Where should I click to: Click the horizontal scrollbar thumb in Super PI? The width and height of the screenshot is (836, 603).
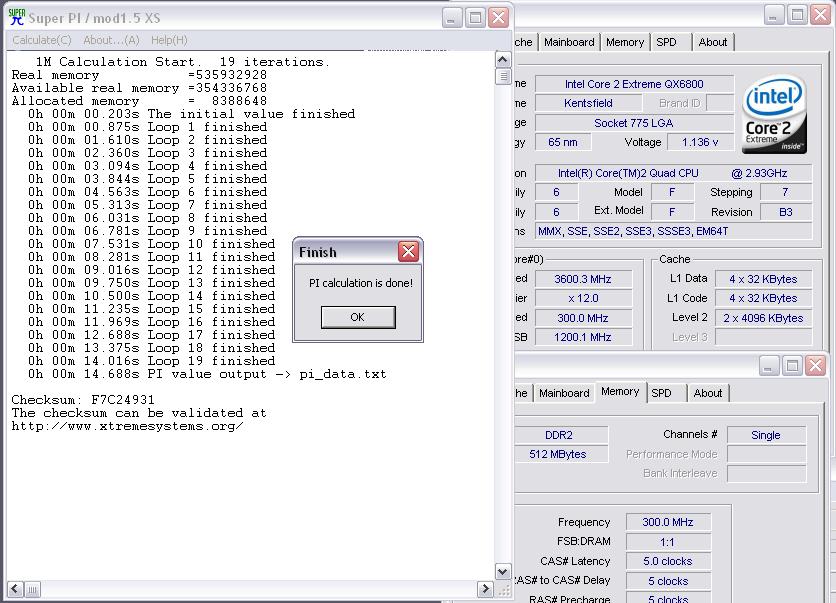pyautogui.click(x=33, y=589)
